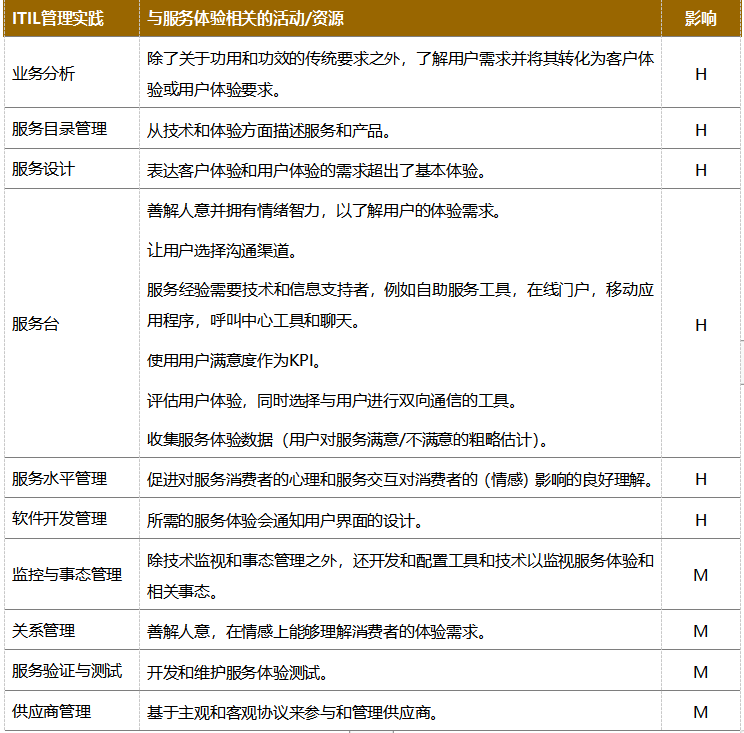Screen dimensions: 744x733
Task: Click text '所需的服务体验会通知用户界面的设计。'
Action: tap(285, 521)
